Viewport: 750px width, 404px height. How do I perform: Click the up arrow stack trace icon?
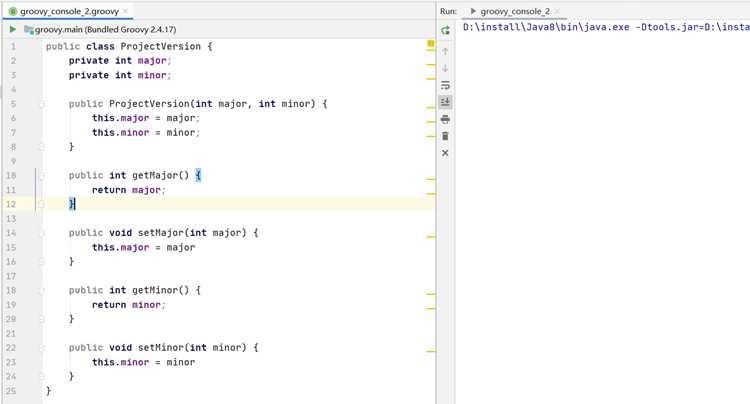point(445,51)
